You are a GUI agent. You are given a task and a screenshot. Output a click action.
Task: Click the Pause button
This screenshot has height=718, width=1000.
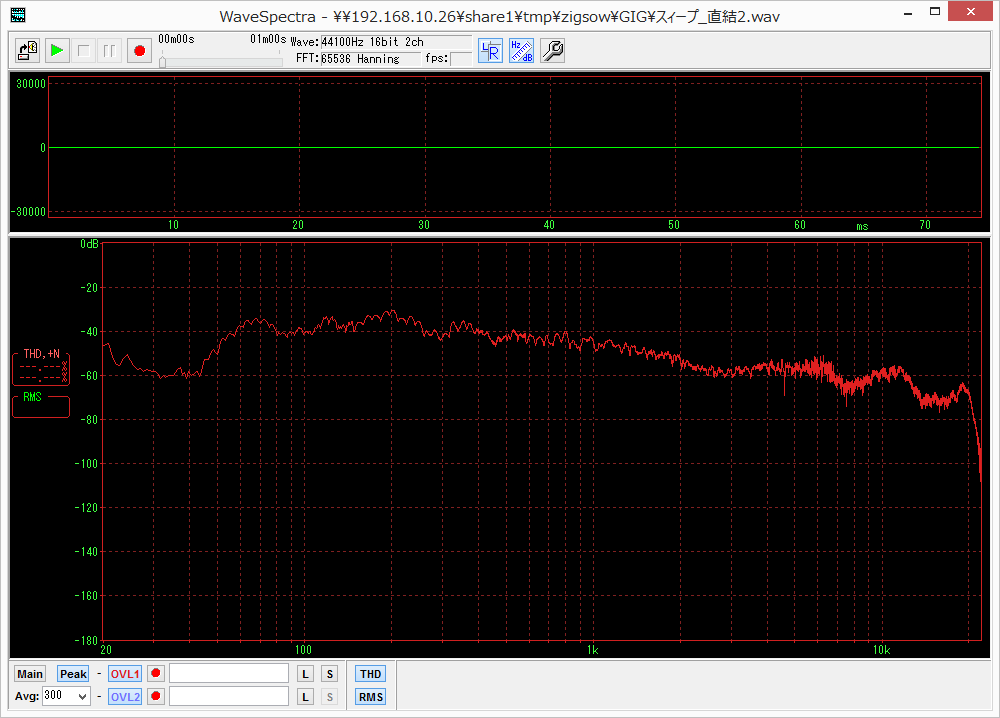coord(110,50)
